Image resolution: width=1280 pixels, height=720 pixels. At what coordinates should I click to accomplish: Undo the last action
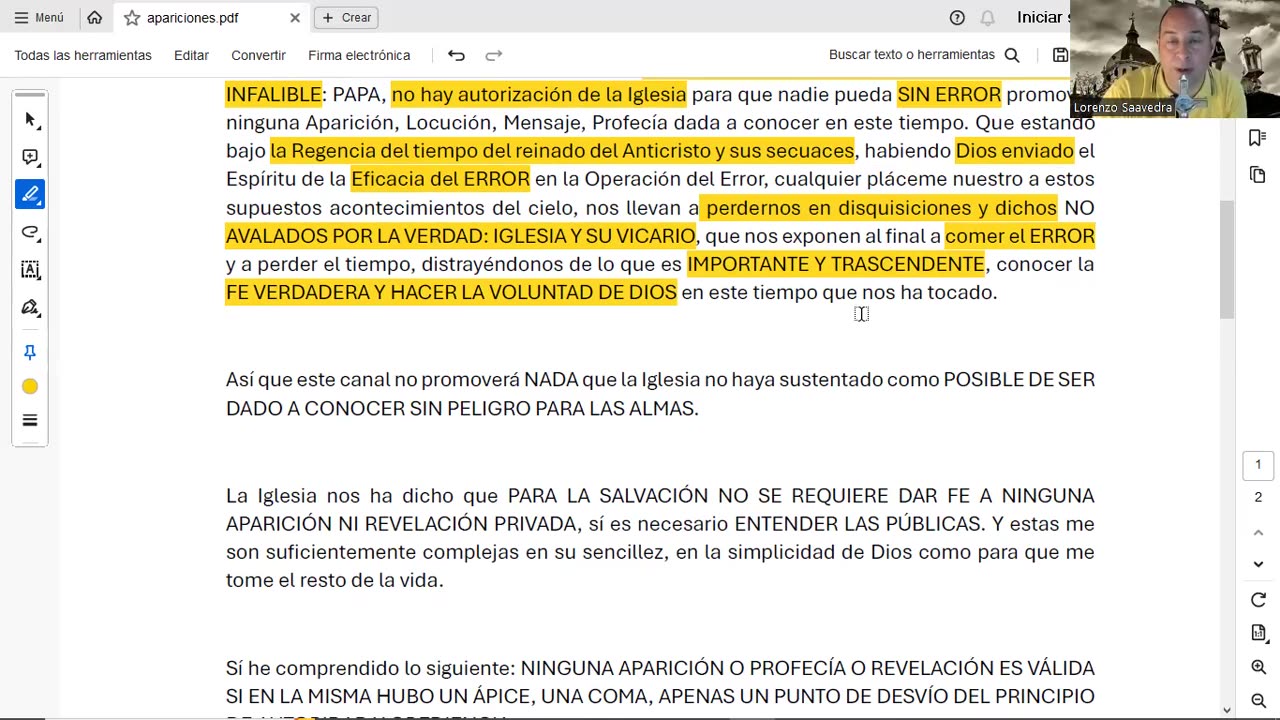pyautogui.click(x=456, y=55)
